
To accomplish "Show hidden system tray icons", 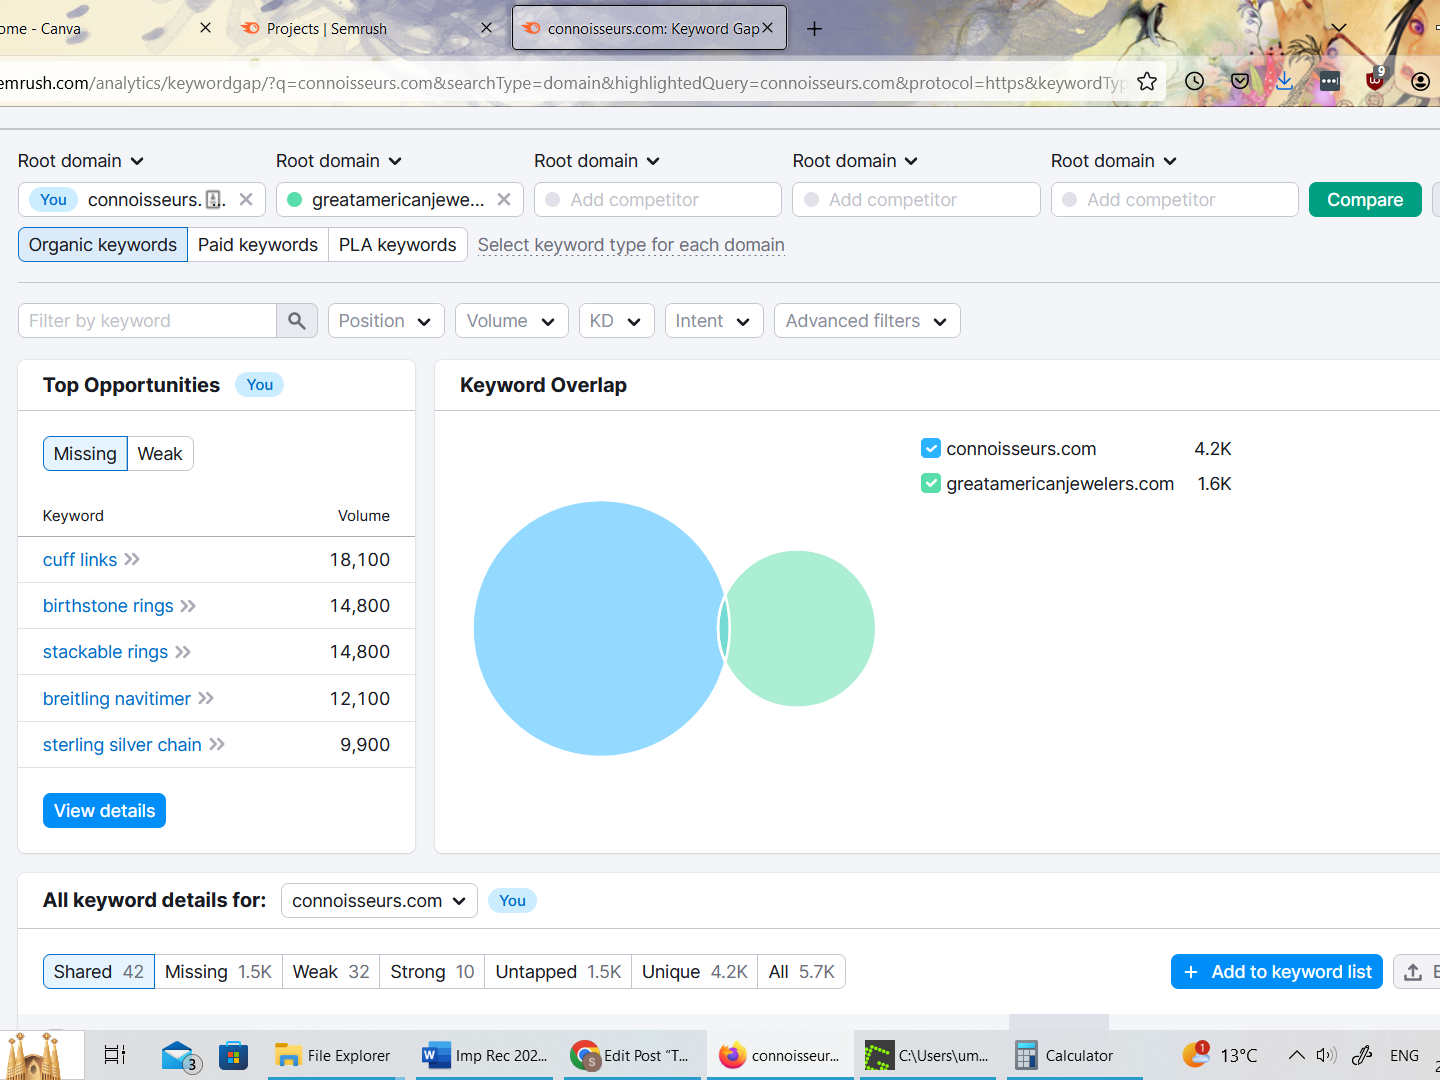I will click(x=1296, y=1055).
